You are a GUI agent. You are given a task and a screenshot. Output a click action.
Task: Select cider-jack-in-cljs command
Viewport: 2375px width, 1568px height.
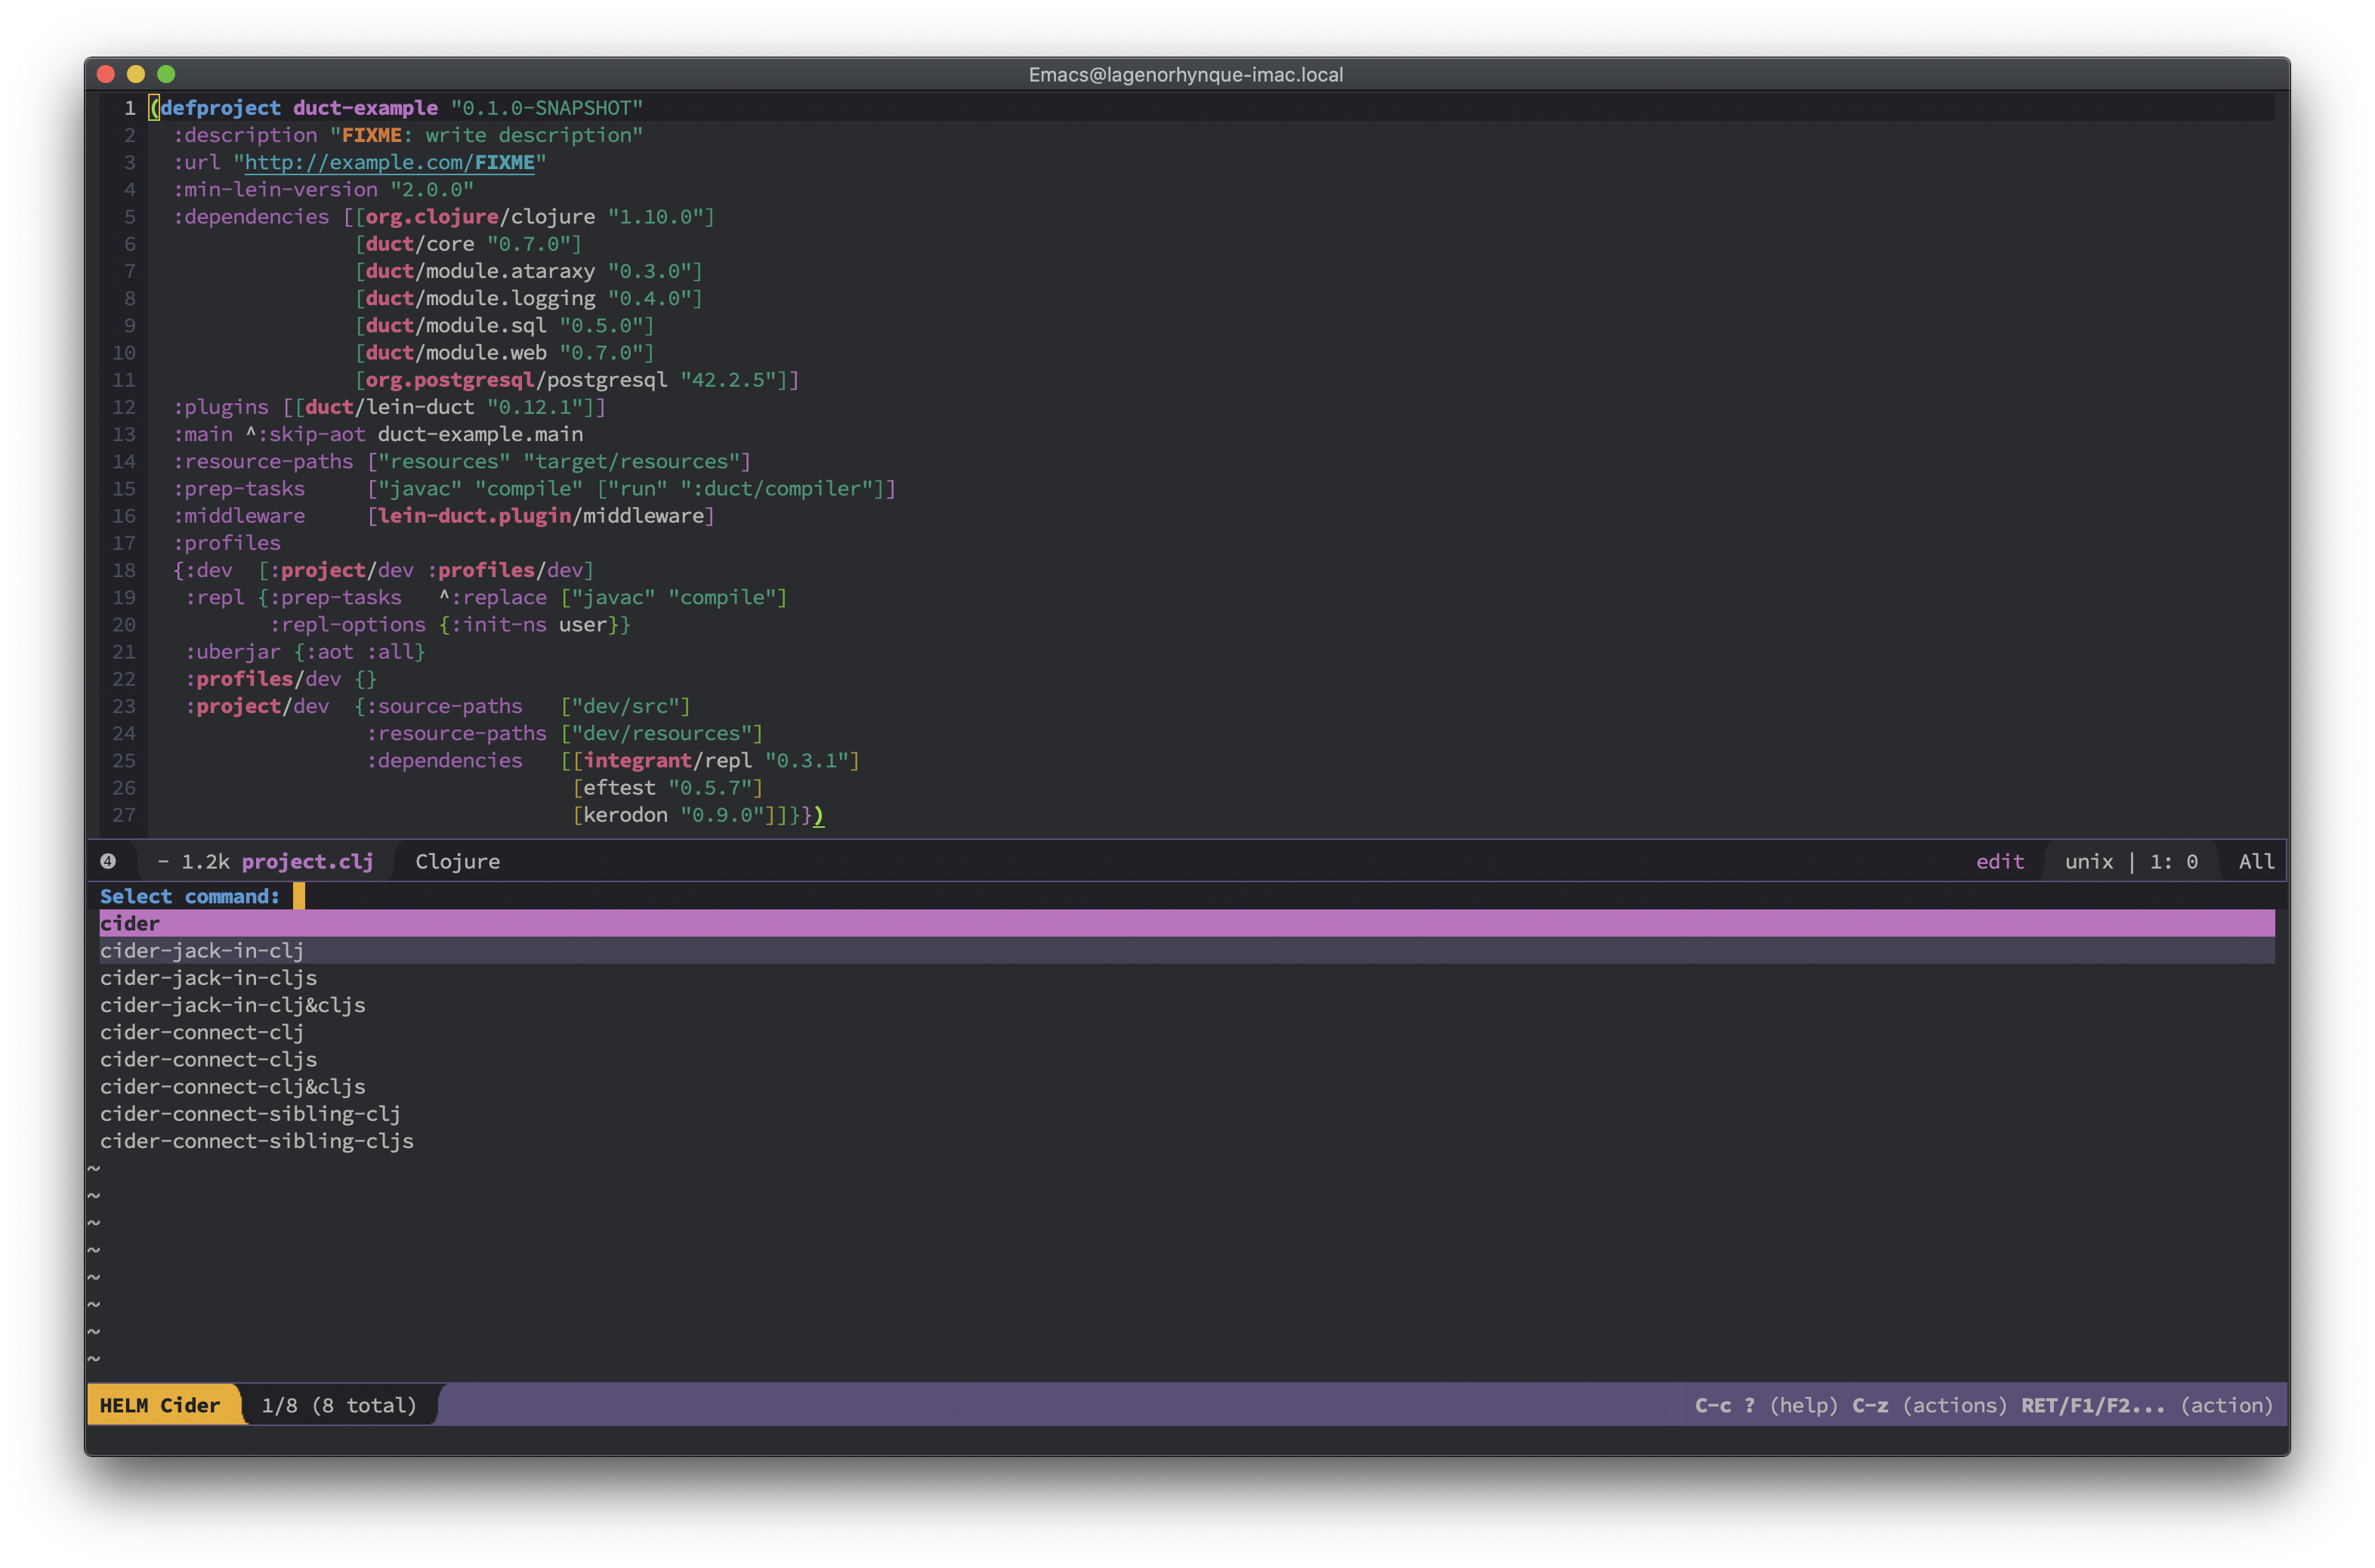click(208, 978)
